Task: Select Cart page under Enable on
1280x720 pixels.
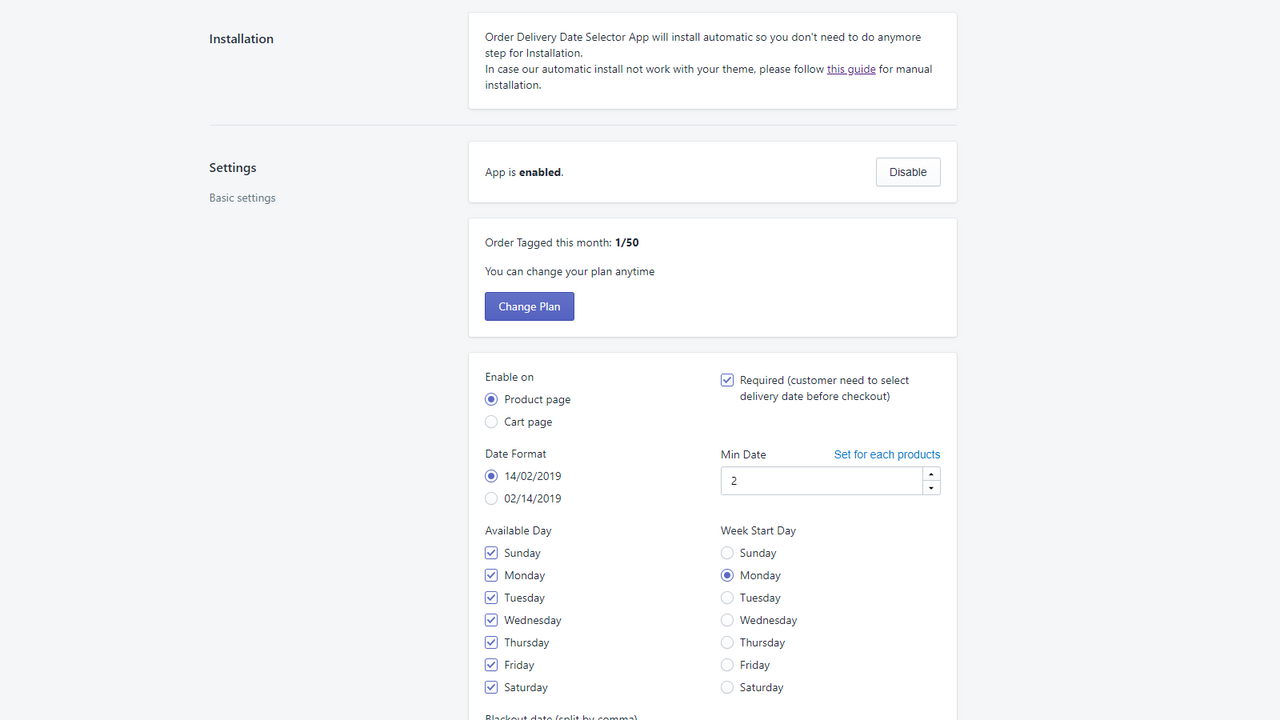Action: (x=491, y=421)
